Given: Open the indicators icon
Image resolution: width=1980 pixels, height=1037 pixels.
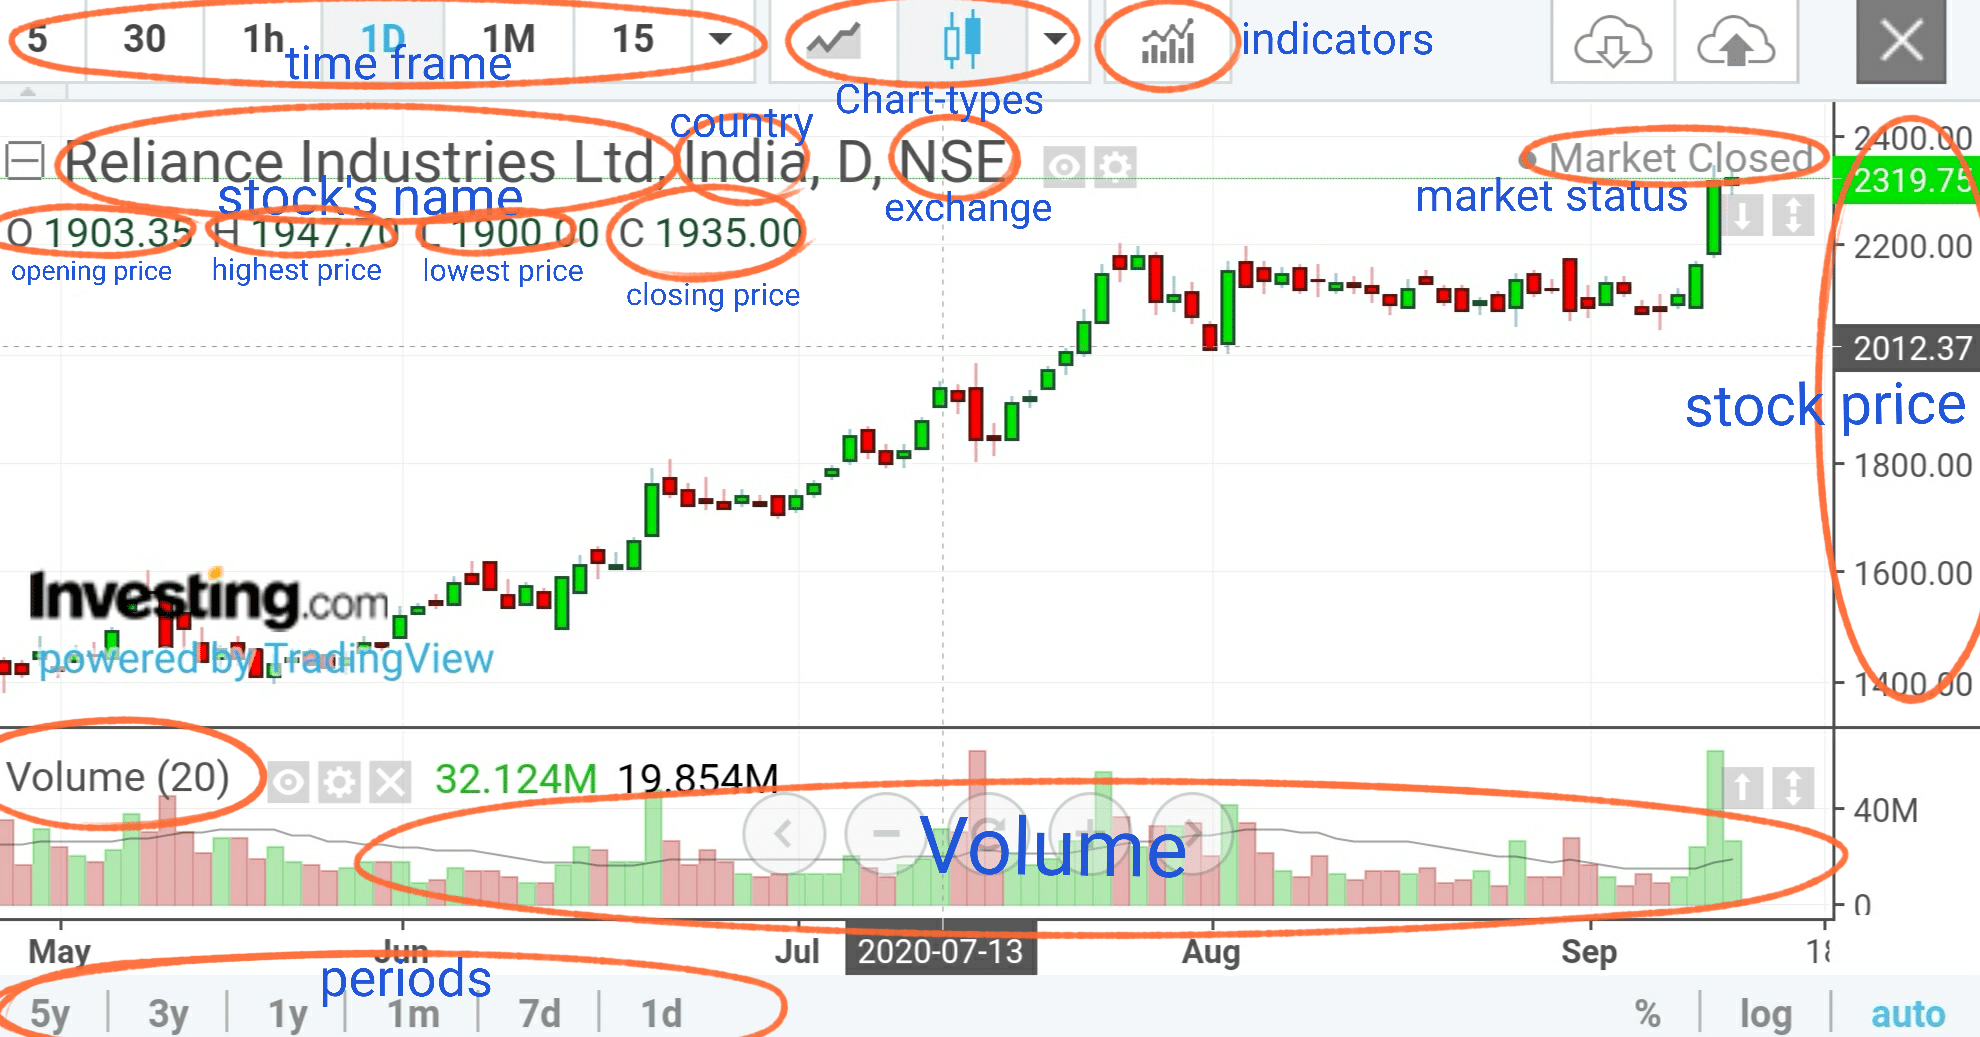Looking at the screenshot, I should coord(1168,42).
